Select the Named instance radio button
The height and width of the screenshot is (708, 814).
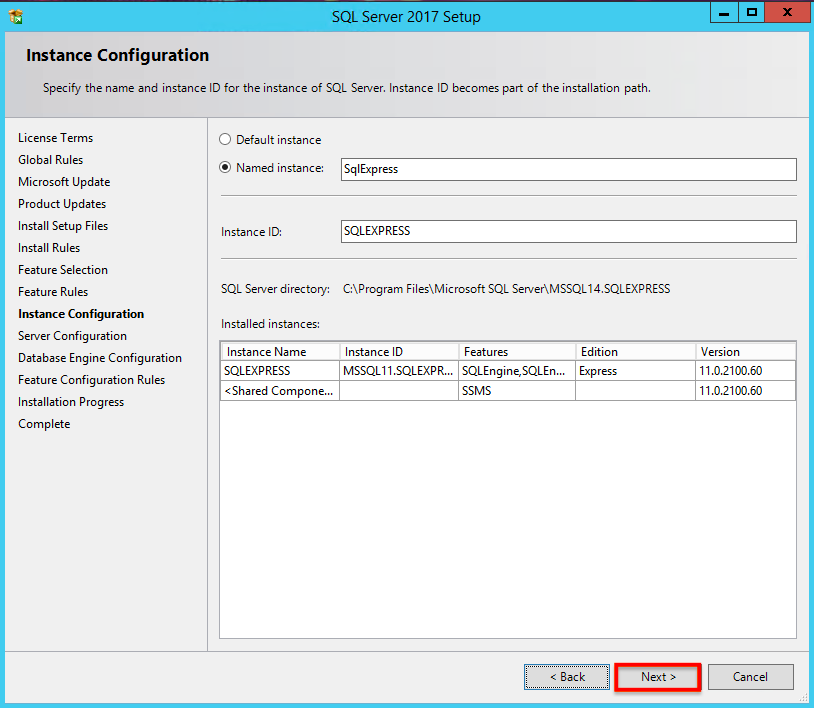(x=225, y=168)
